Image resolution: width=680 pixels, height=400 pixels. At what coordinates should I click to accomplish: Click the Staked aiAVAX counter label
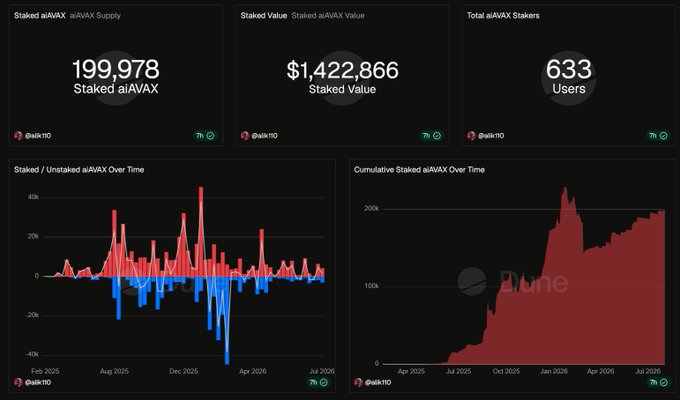tap(116, 89)
